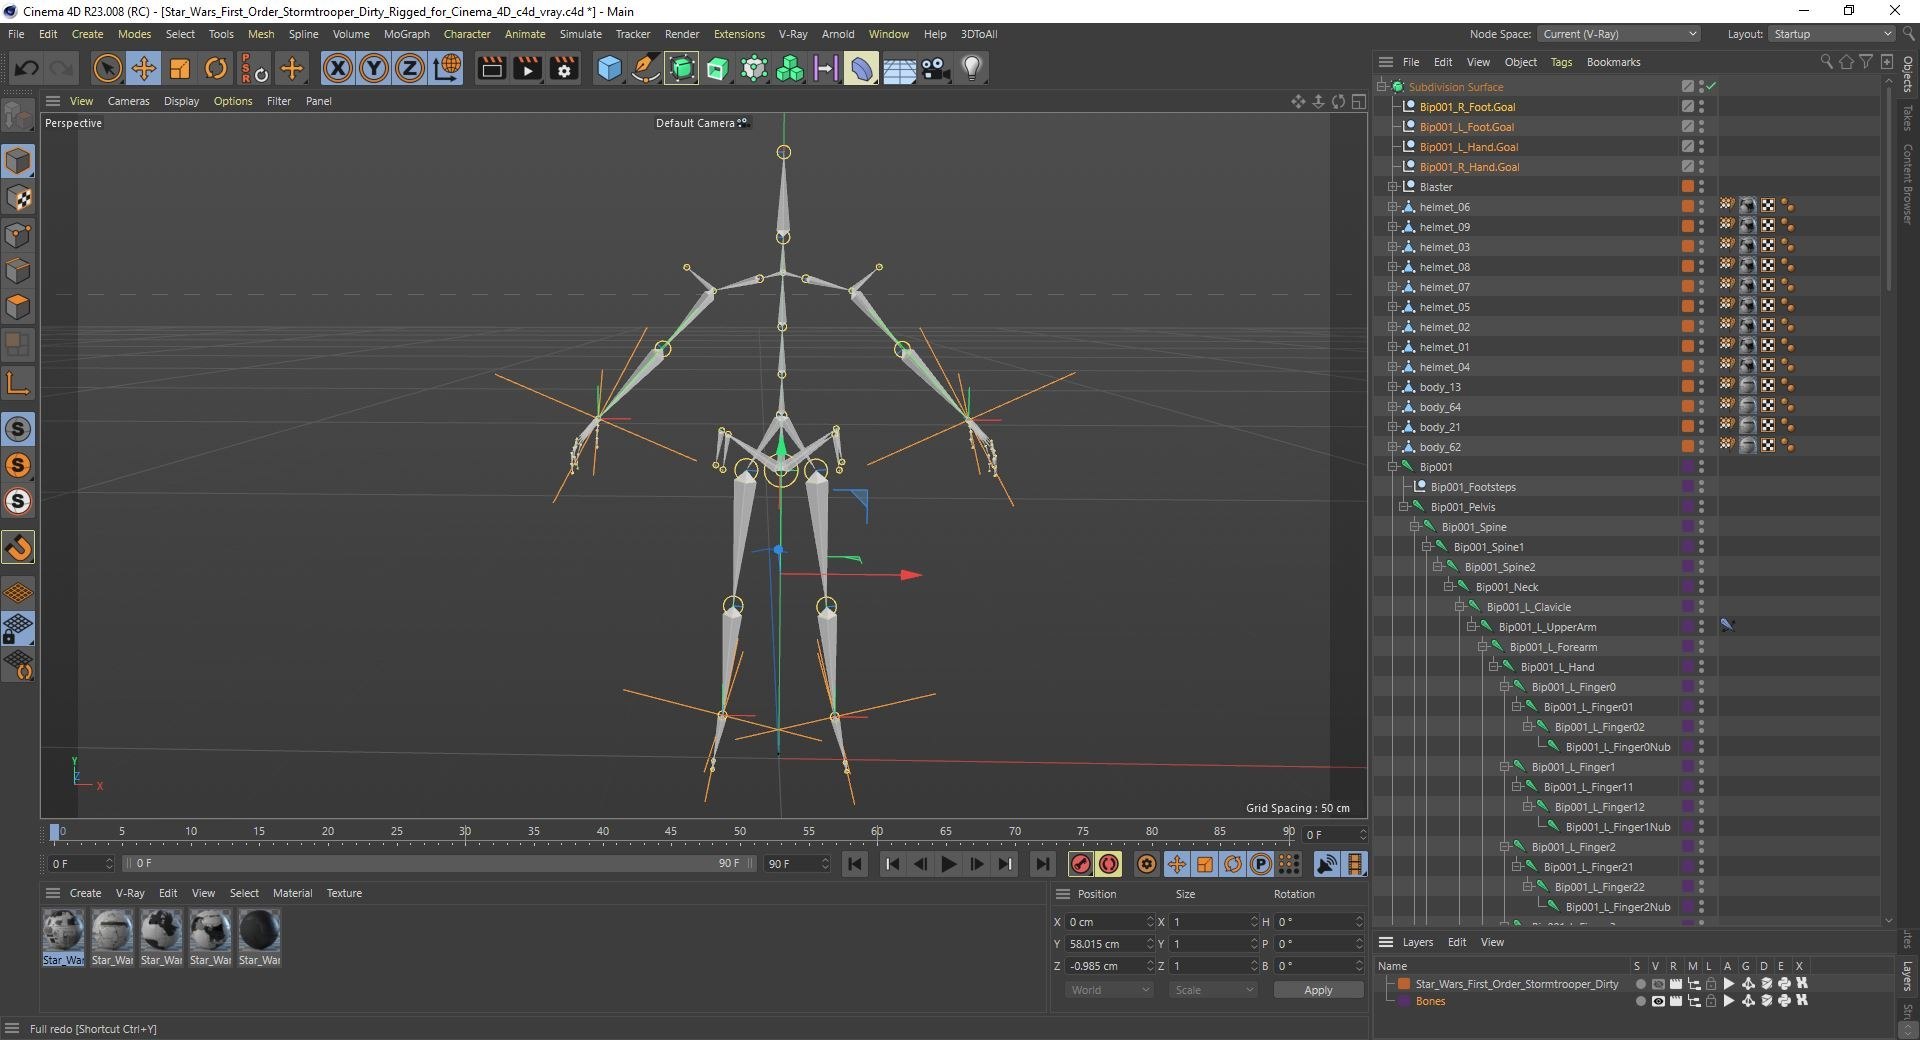Click the Floor grid object icon

[899, 69]
